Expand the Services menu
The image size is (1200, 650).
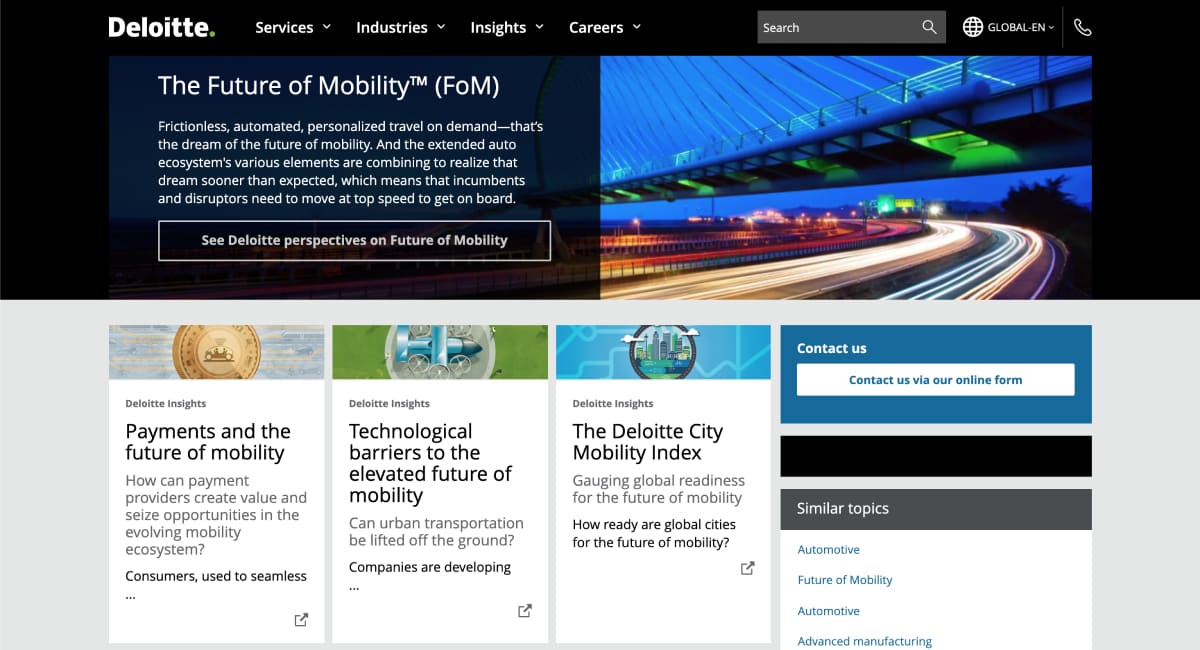293,27
